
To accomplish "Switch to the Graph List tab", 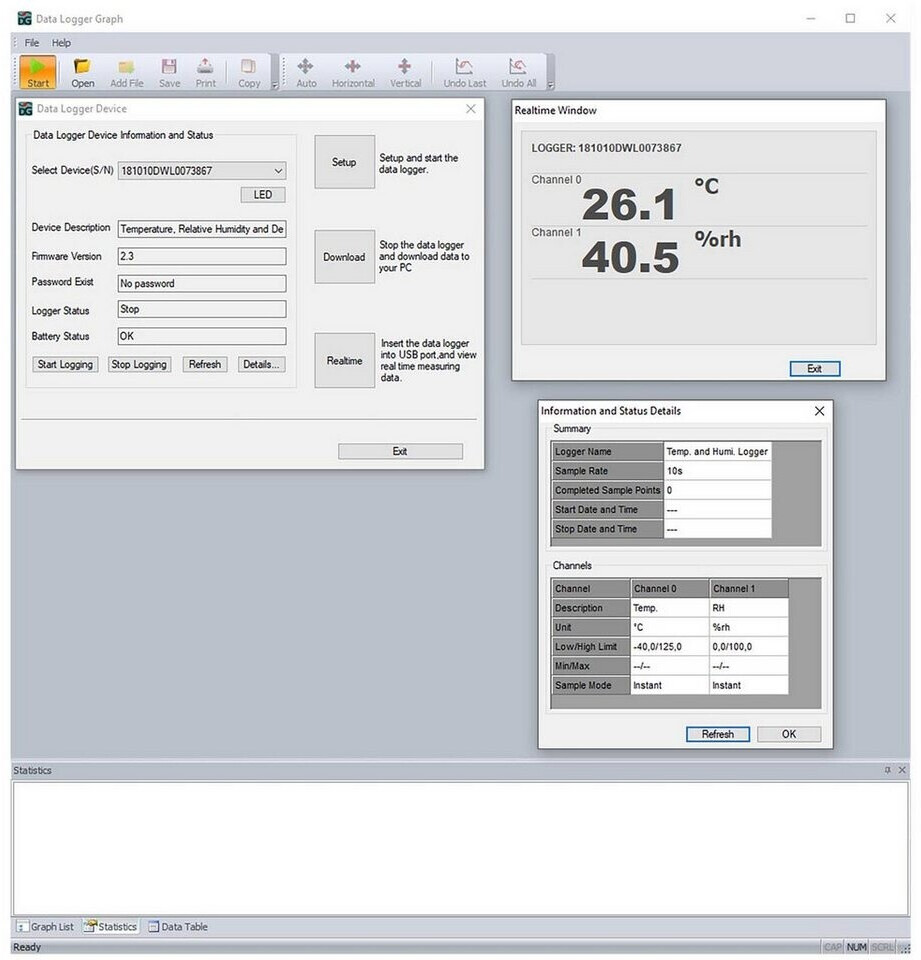I will (45, 926).
